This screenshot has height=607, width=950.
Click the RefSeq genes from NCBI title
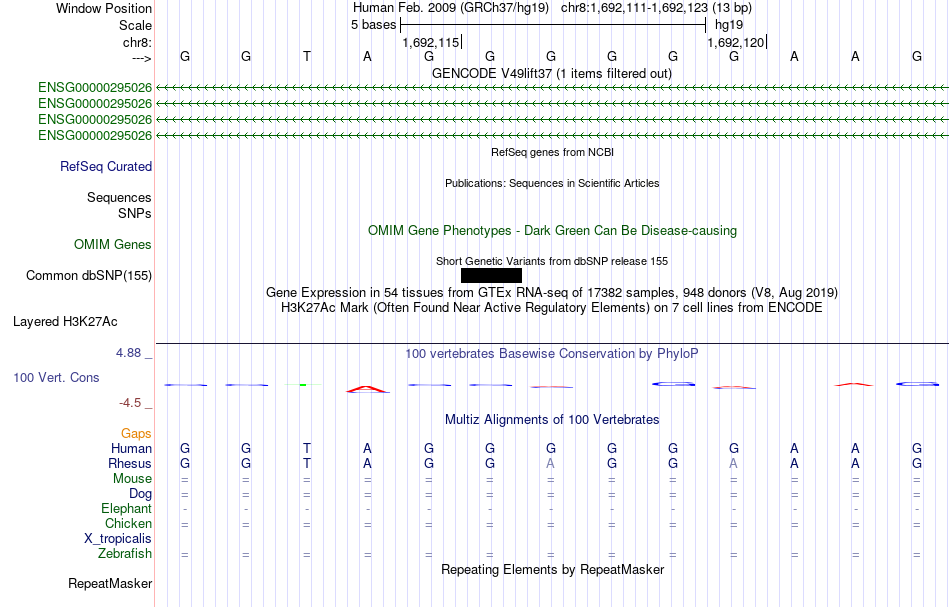pos(553,152)
